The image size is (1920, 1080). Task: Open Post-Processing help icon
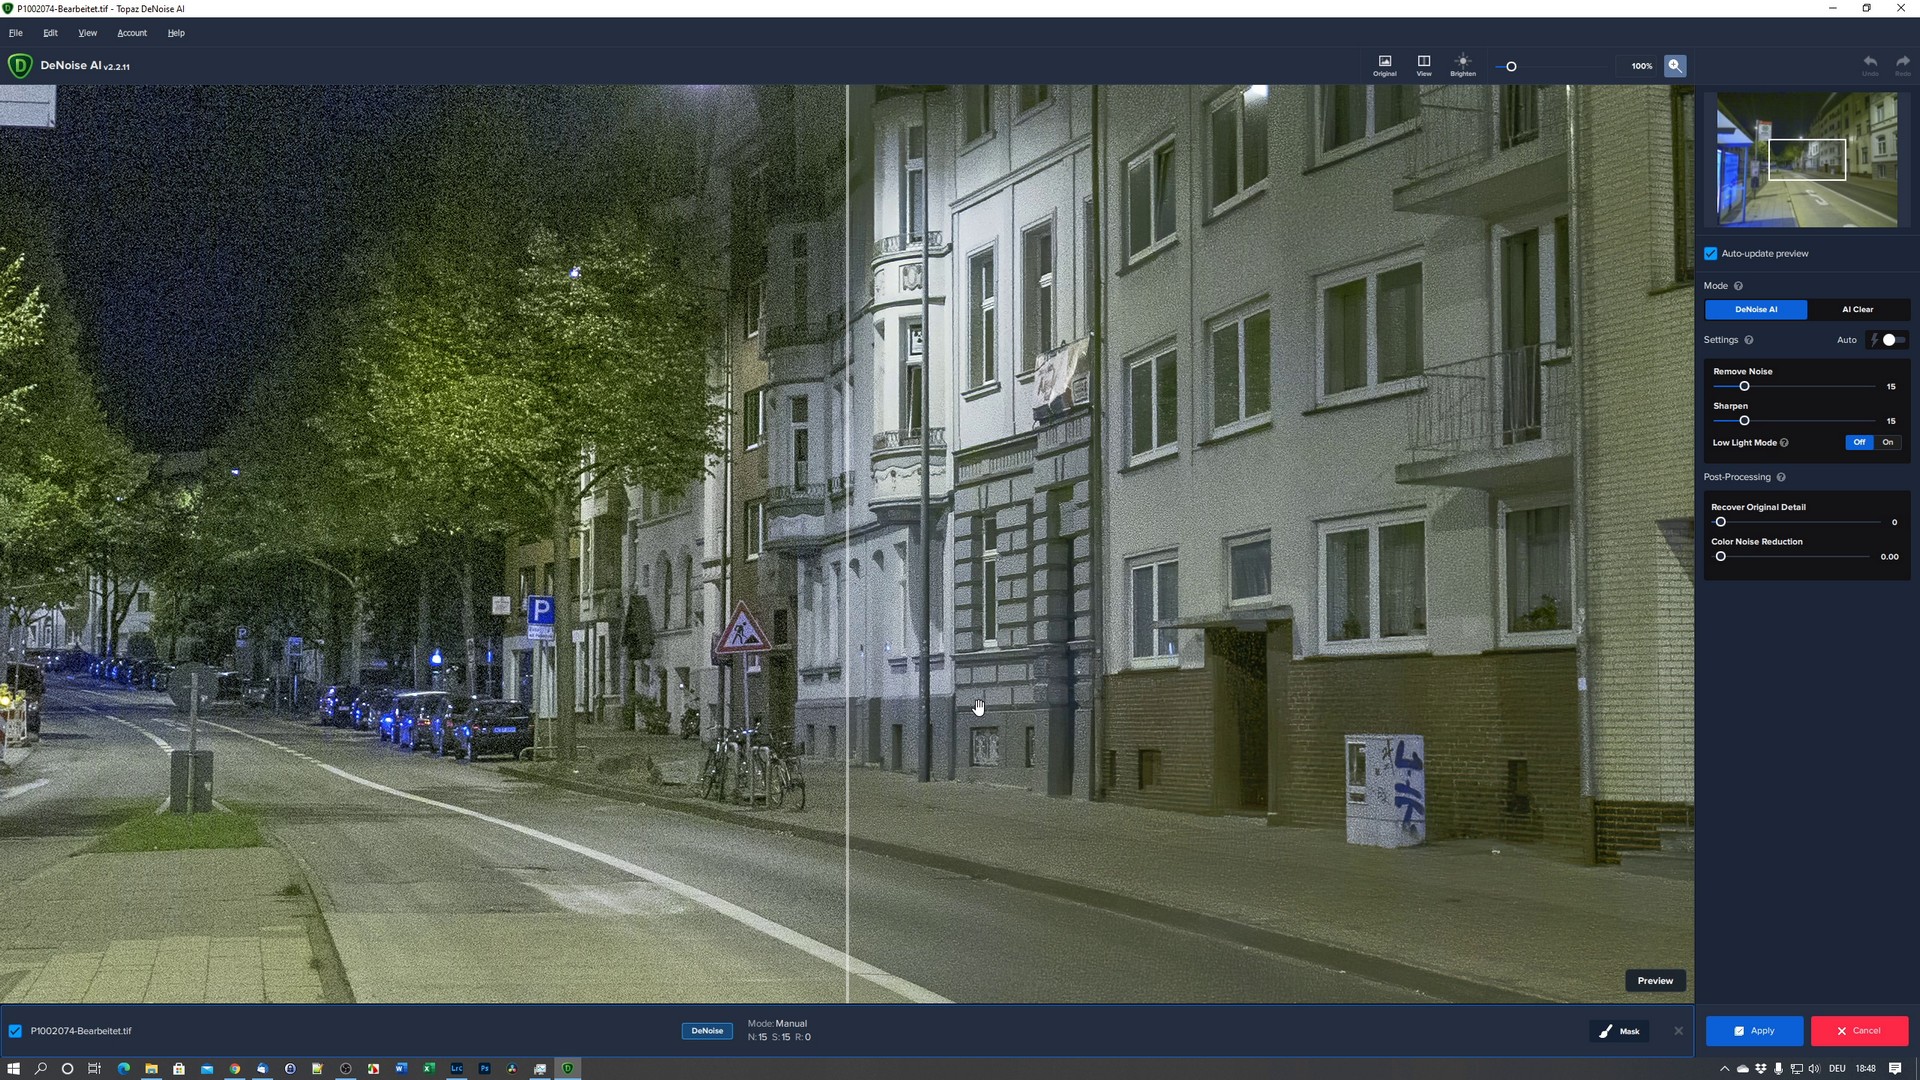click(x=1781, y=477)
